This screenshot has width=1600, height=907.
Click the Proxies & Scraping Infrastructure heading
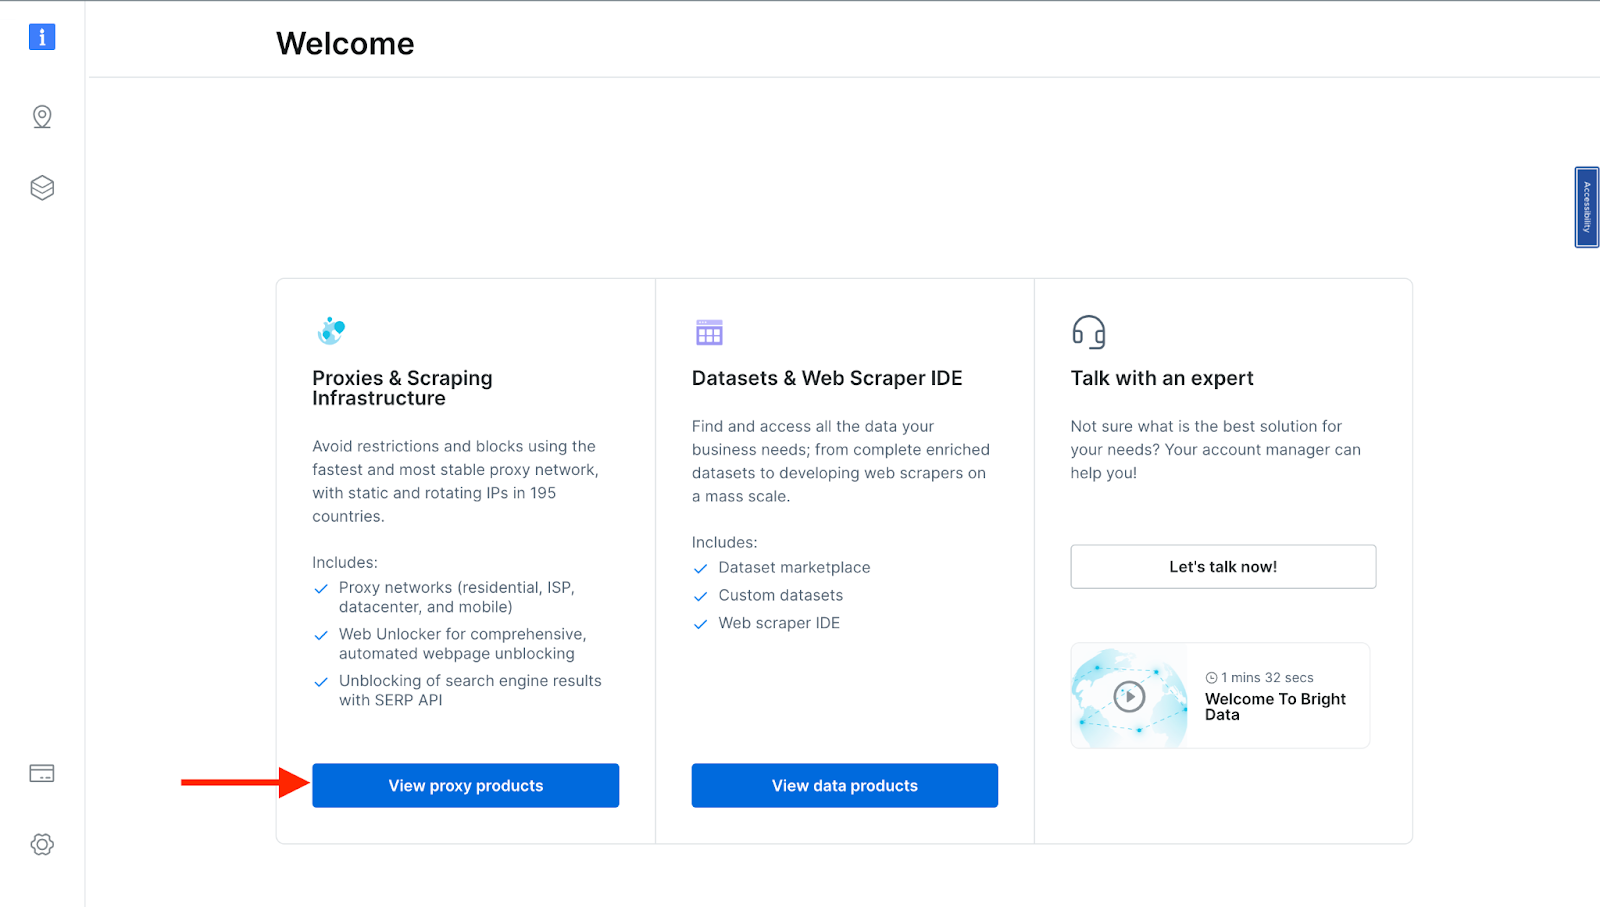[x=402, y=388]
